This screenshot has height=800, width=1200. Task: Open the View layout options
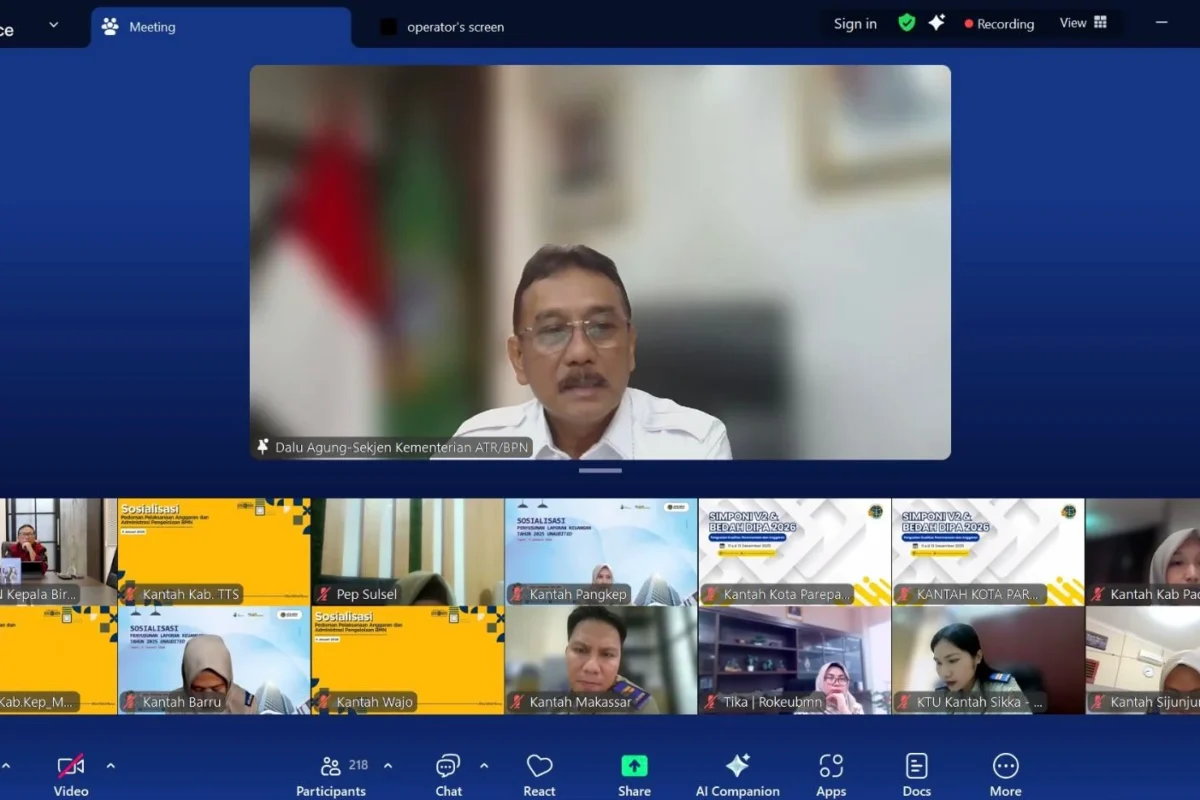(1081, 22)
